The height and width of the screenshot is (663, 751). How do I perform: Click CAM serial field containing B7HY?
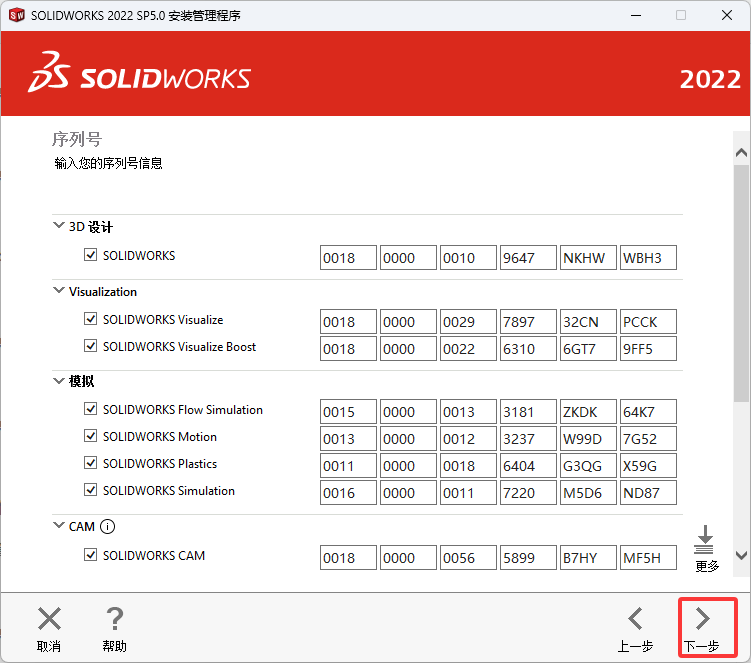click(588, 557)
